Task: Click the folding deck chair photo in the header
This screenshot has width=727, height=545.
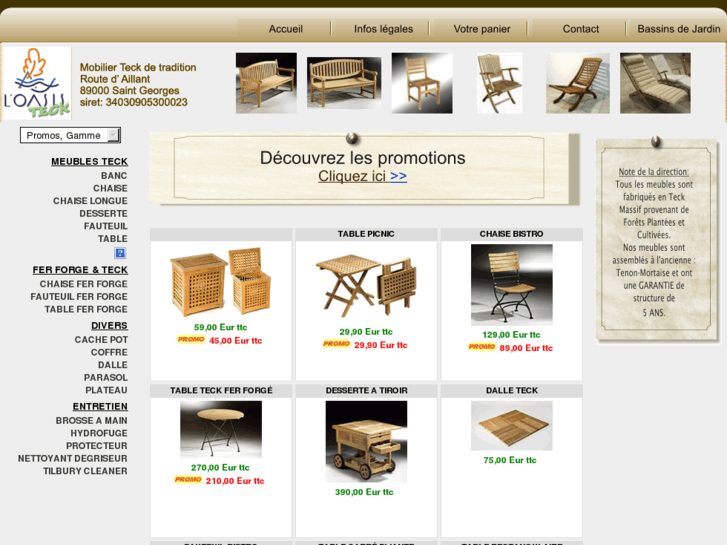Action: click(578, 83)
